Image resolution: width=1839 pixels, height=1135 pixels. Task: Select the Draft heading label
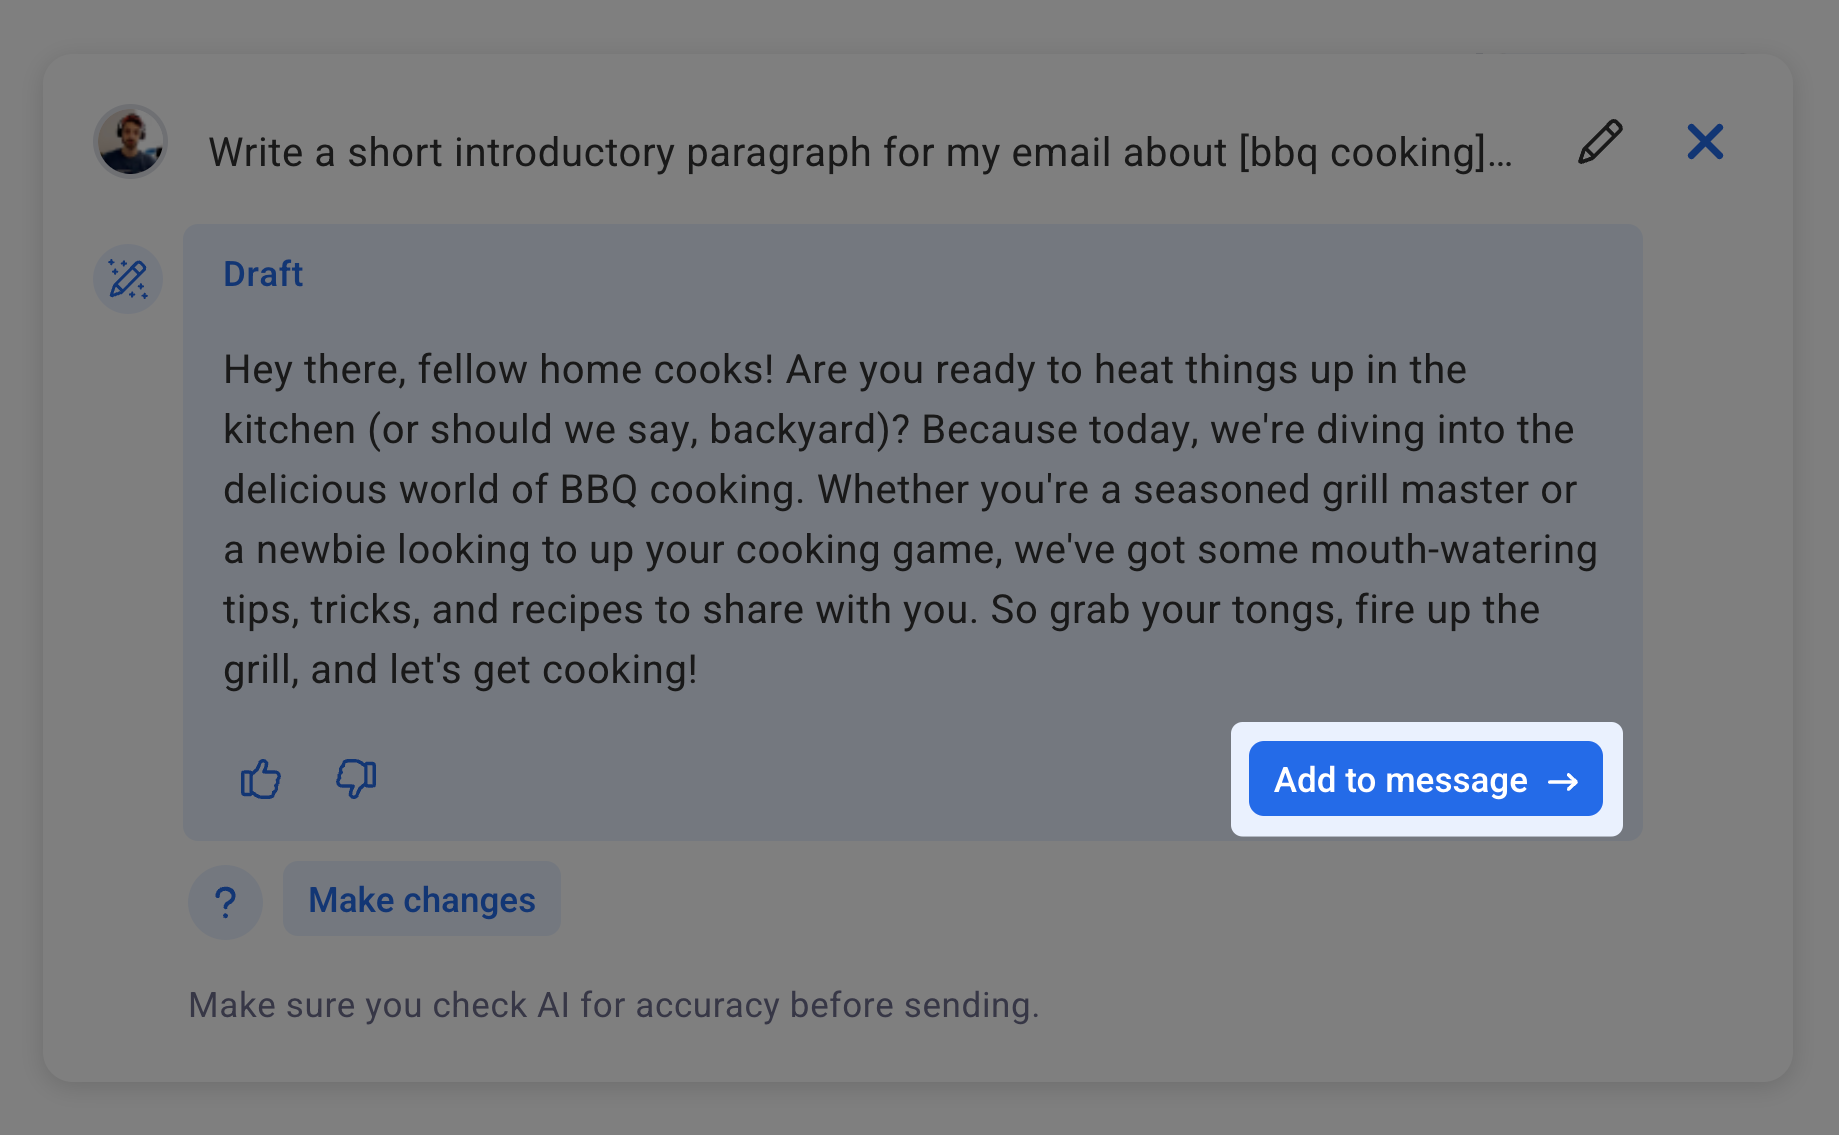[x=263, y=273]
